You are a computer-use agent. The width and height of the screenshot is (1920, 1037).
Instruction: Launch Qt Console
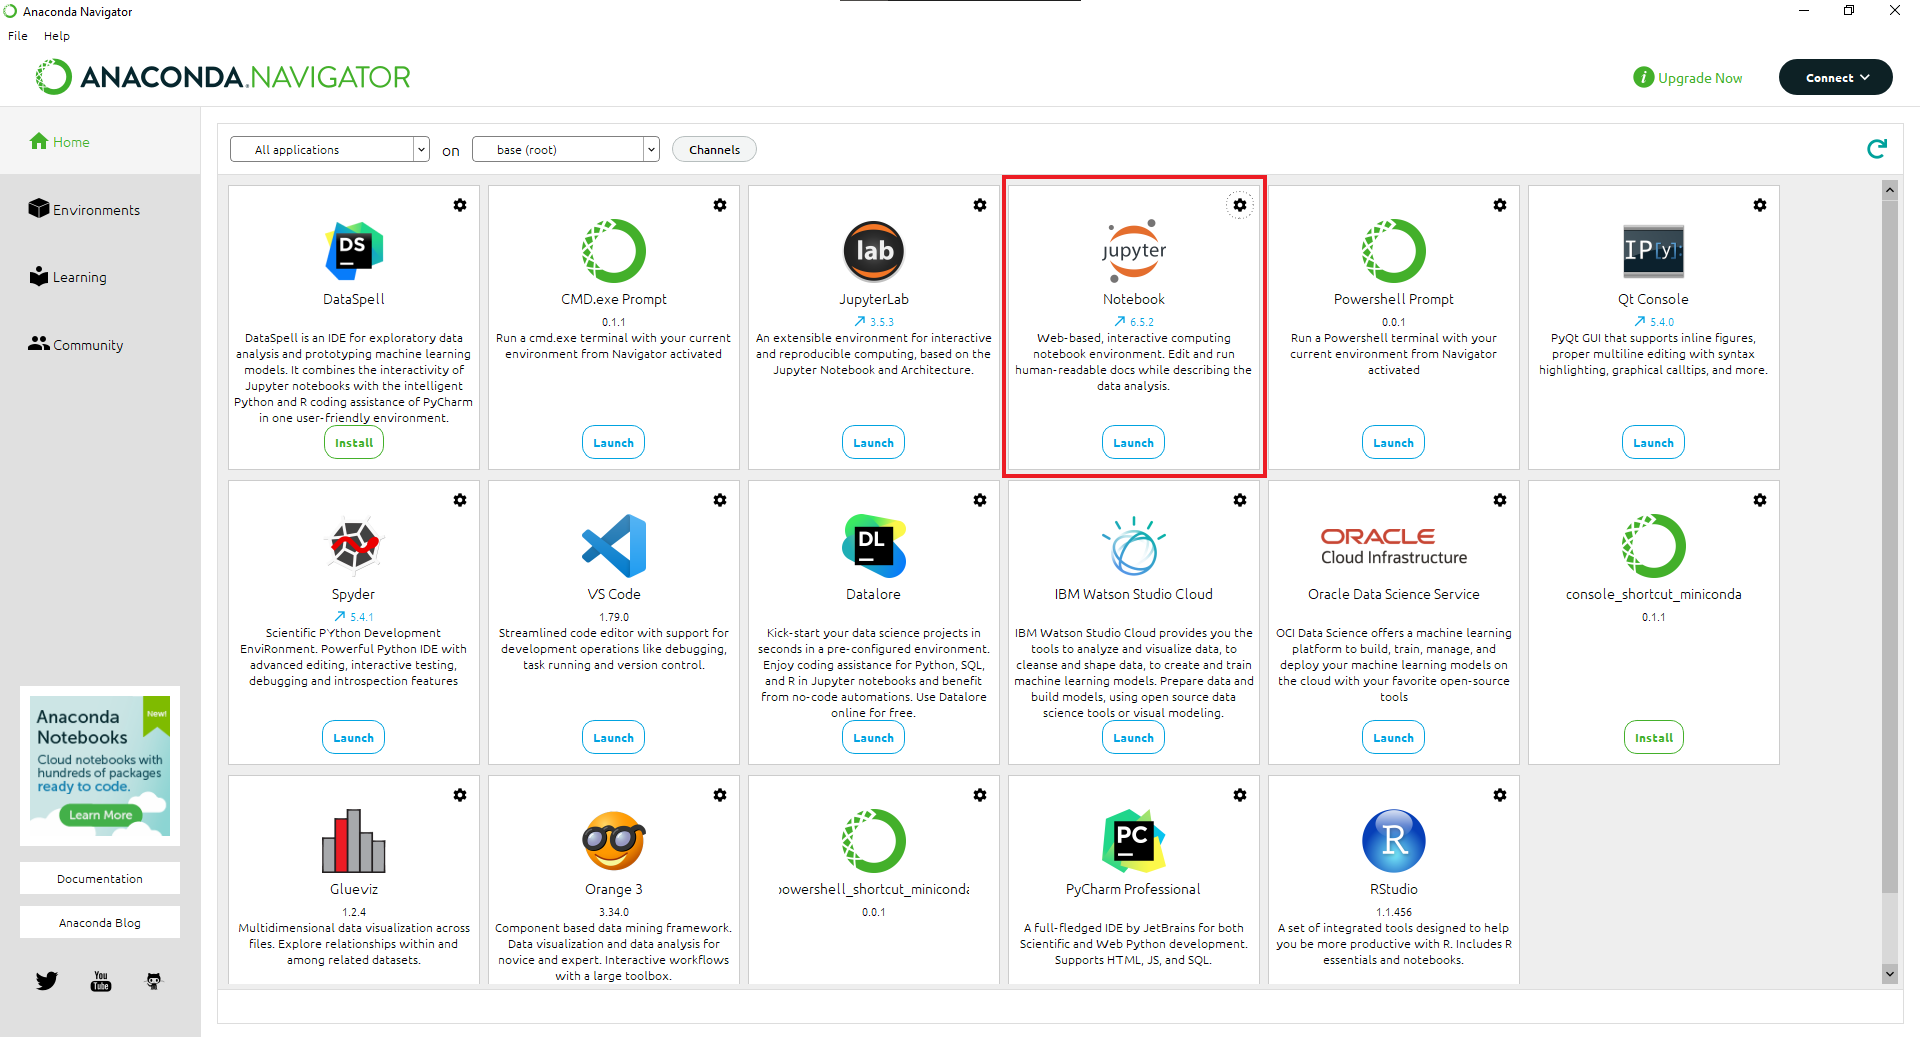(1654, 442)
